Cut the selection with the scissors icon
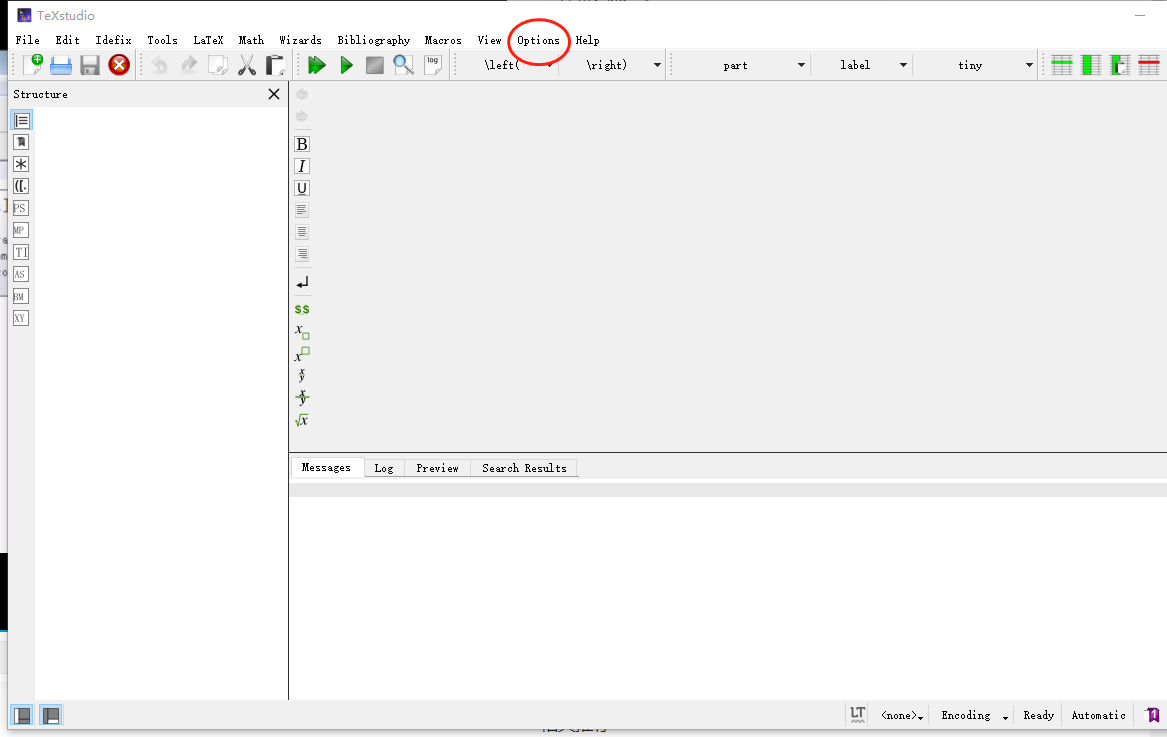Viewport: 1167px width, 737px height. click(247, 66)
